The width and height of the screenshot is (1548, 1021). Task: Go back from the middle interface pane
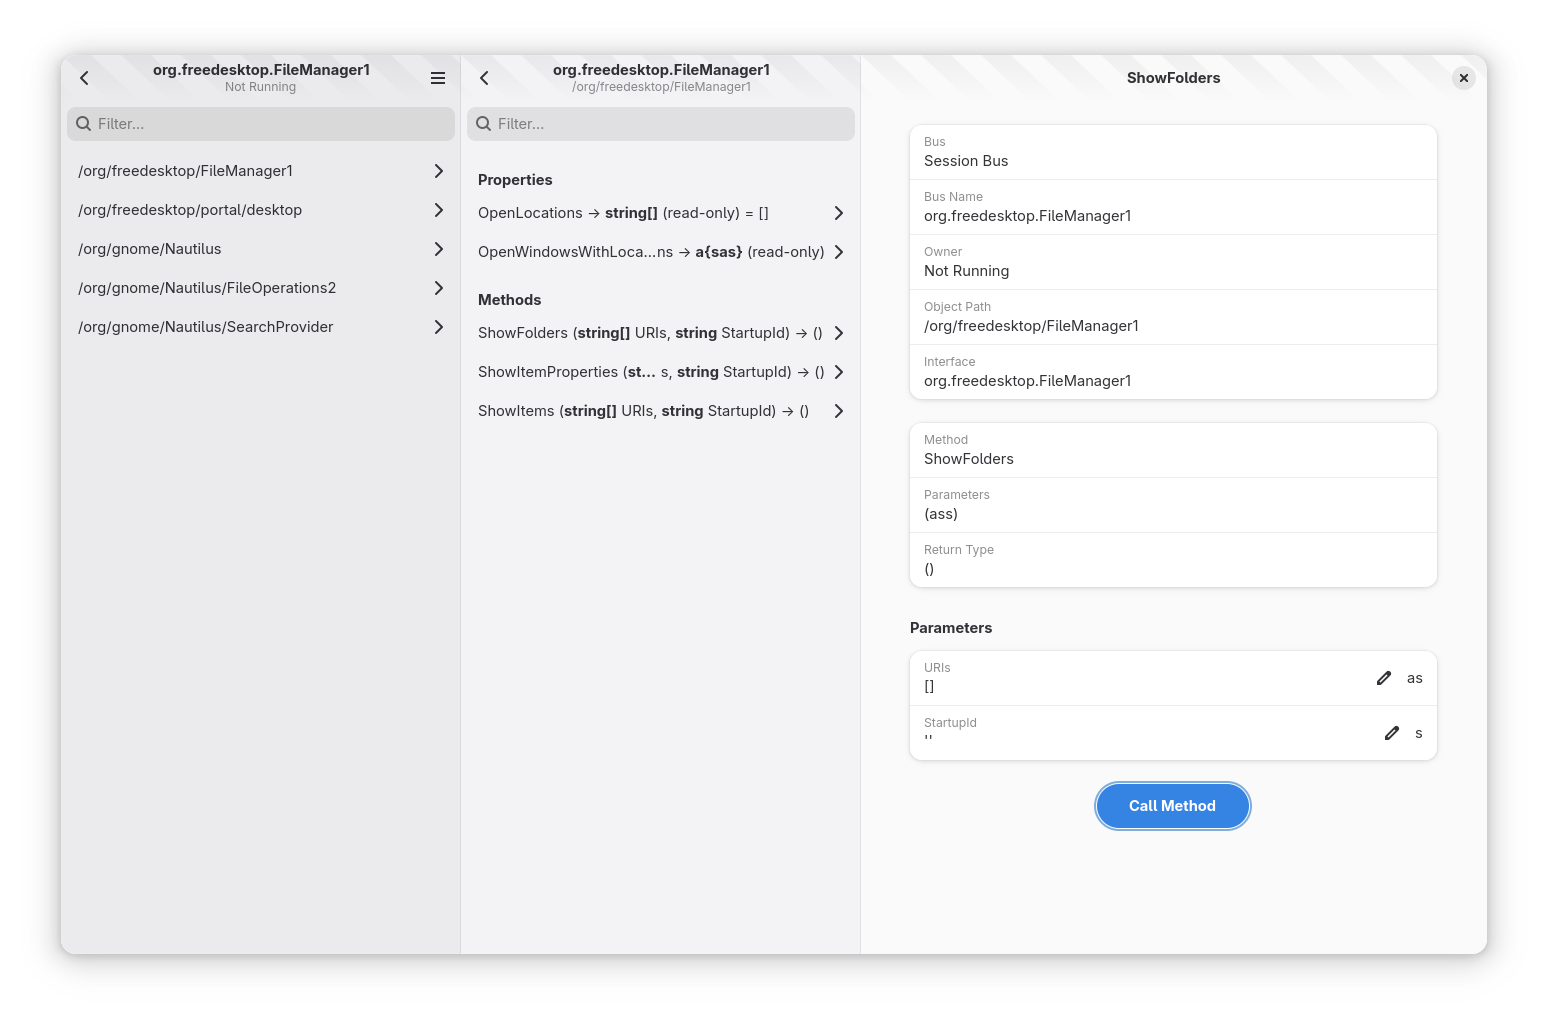coord(485,78)
